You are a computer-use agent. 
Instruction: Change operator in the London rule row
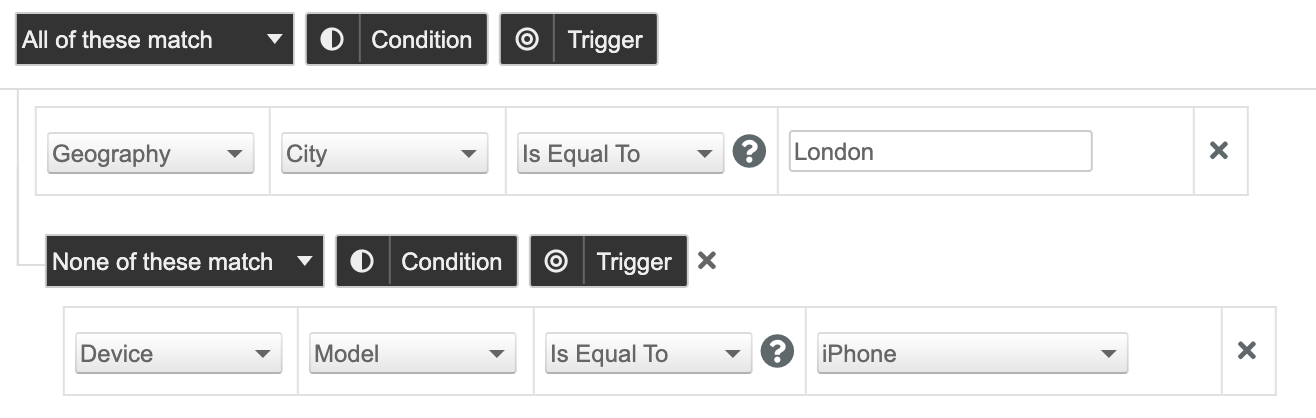620,154
